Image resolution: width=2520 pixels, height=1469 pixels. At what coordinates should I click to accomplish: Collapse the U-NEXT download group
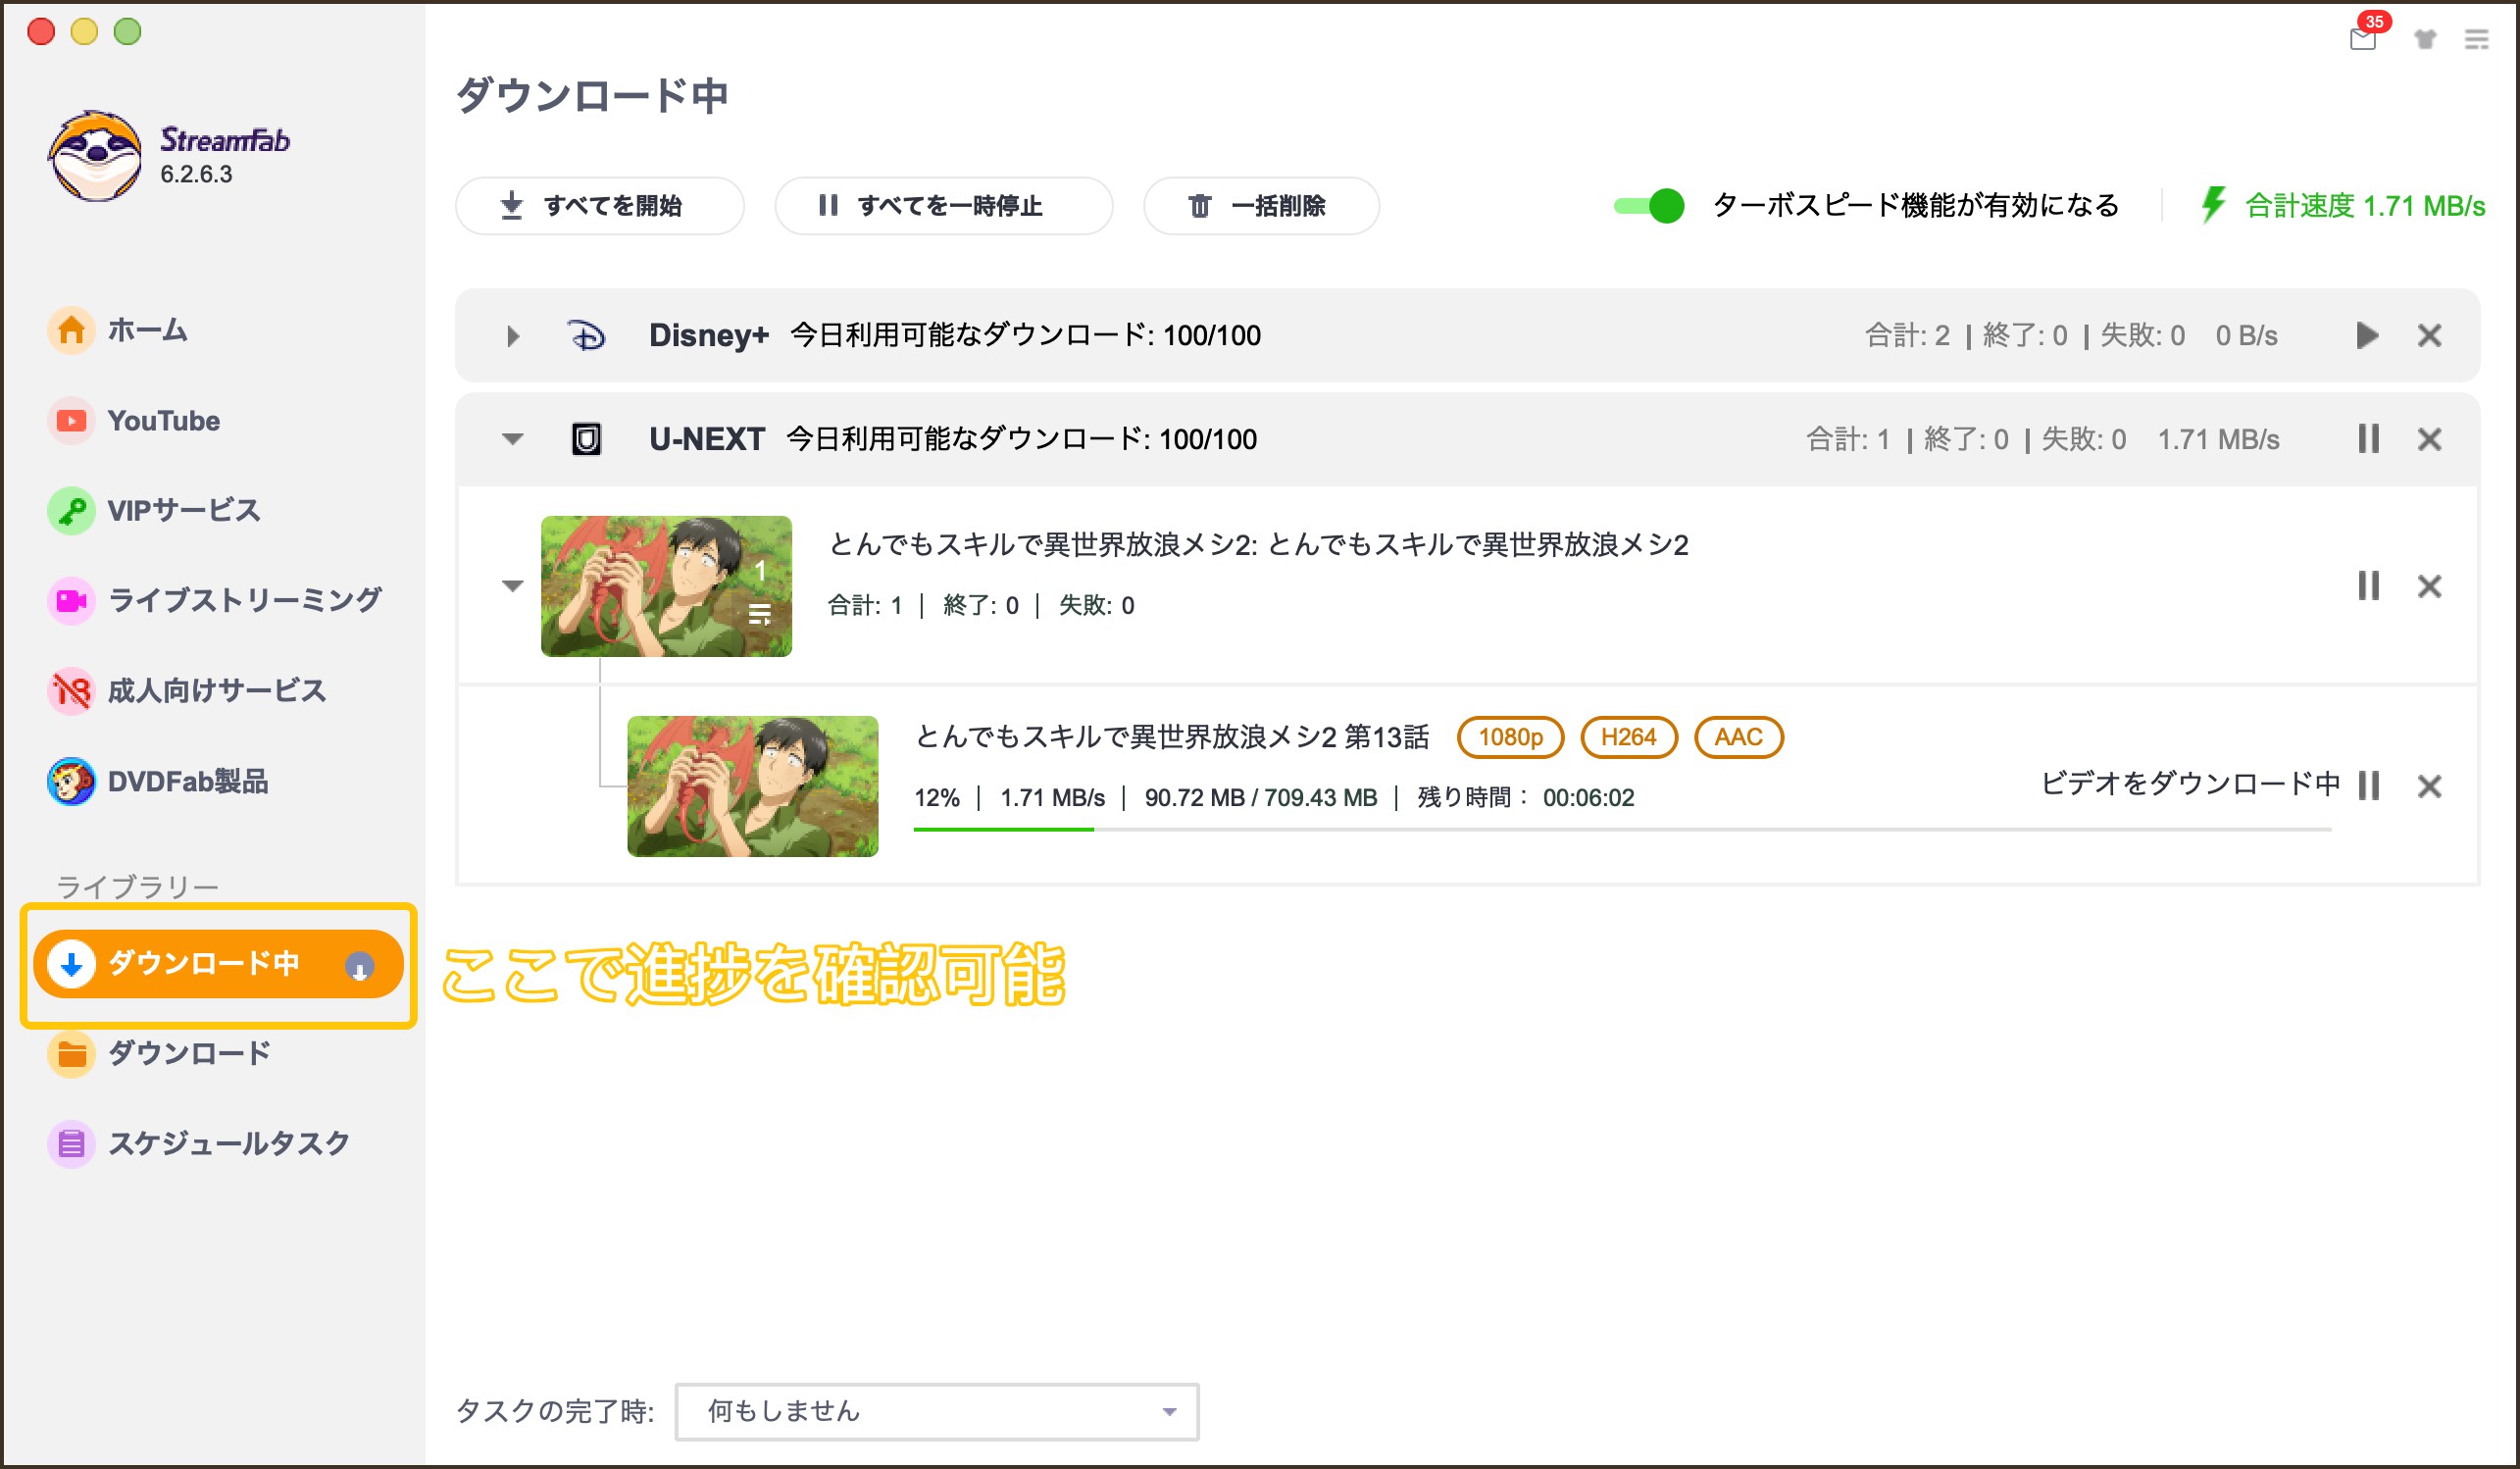point(513,439)
